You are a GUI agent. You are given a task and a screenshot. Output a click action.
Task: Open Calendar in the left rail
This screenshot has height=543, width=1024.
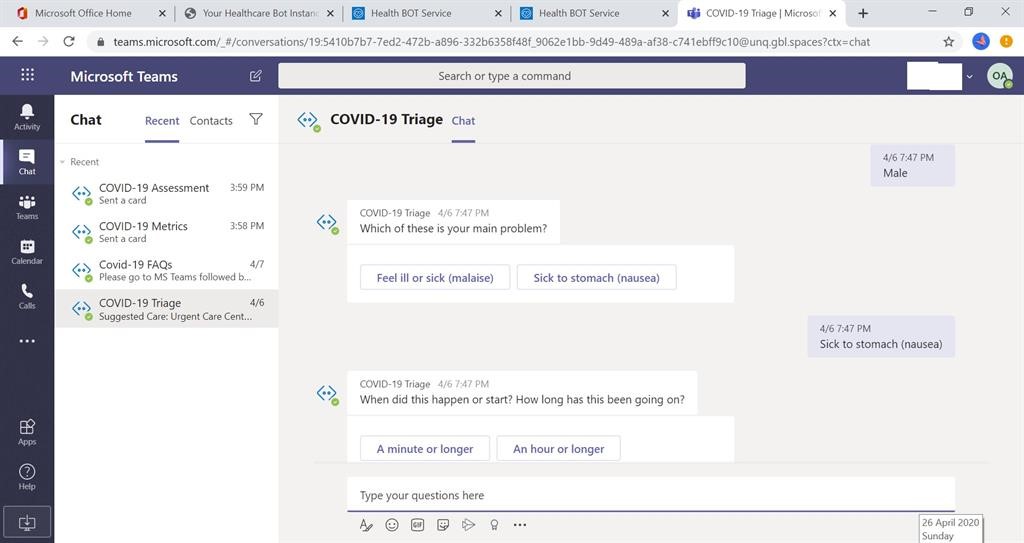(x=27, y=252)
